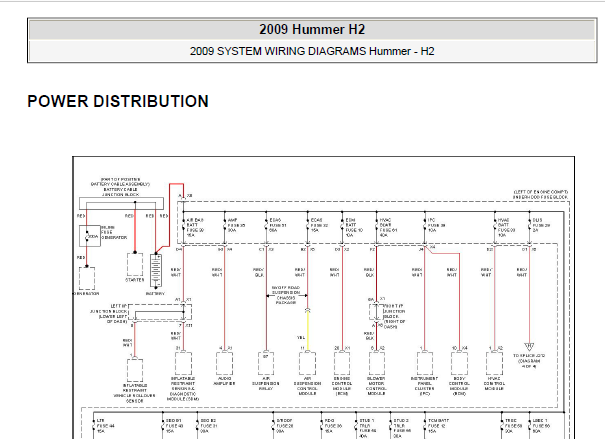This screenshot has width=605, height=439.
Task: Click the "SEO B1 FUSE" label
Action: point(174,425)
